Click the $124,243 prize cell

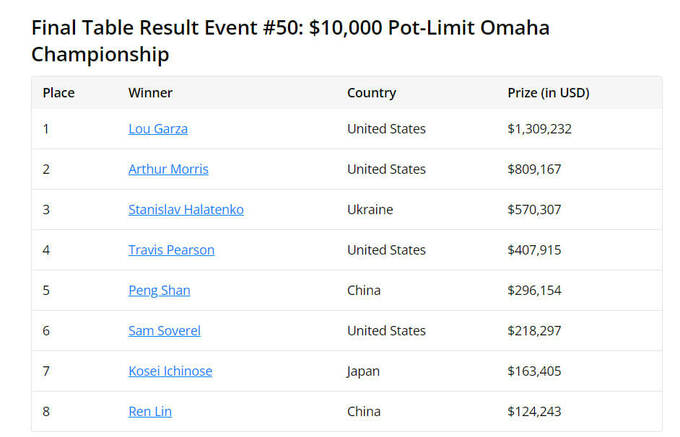(534, 411)
